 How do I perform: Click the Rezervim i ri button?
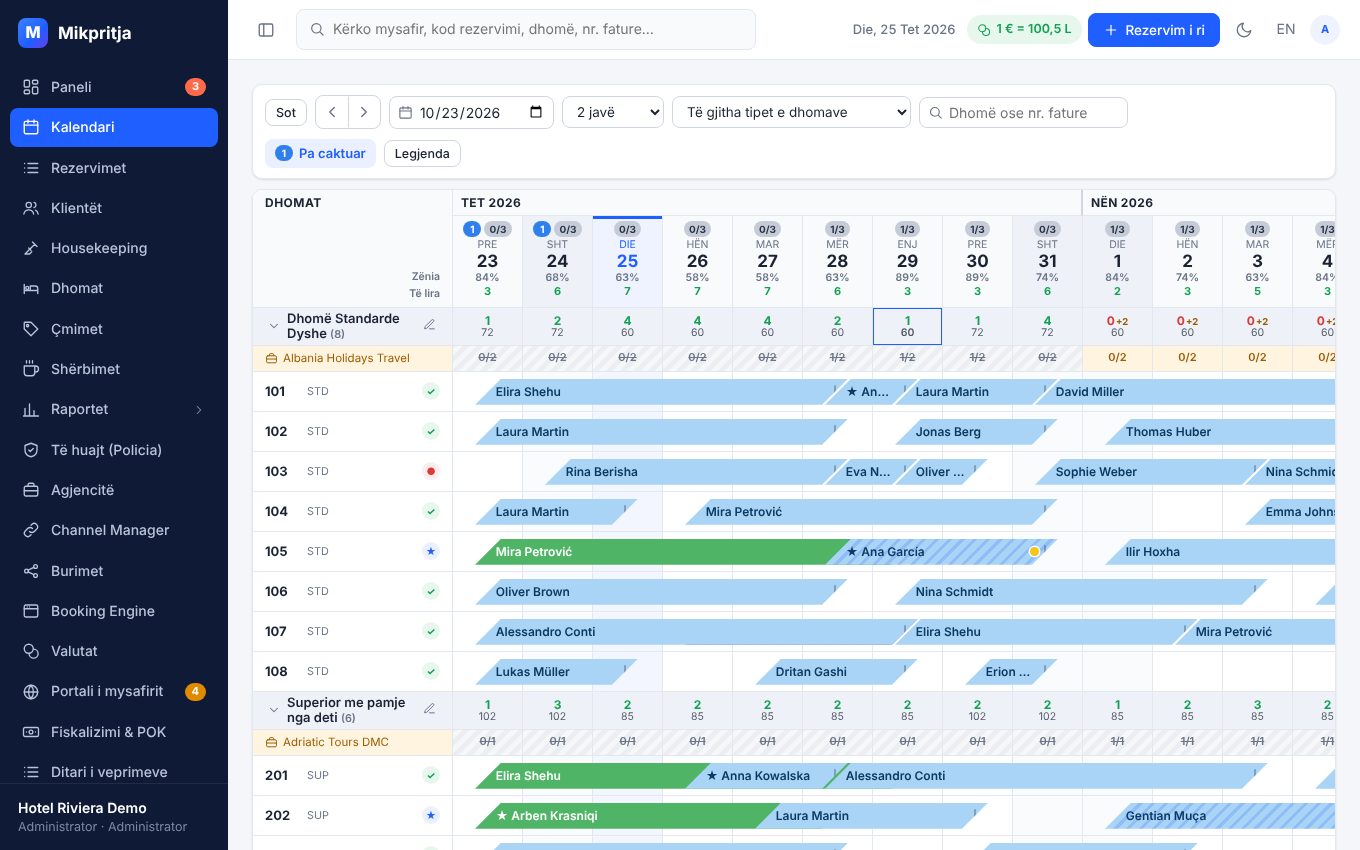1154,30
